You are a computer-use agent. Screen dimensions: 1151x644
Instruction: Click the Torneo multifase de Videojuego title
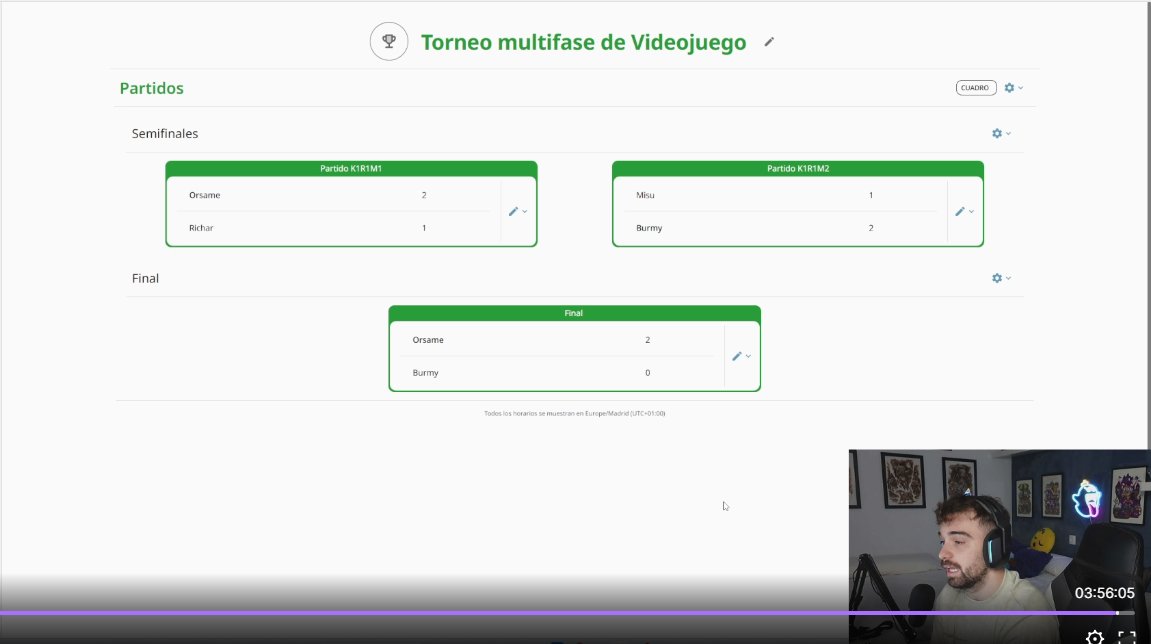coord(584,43)
